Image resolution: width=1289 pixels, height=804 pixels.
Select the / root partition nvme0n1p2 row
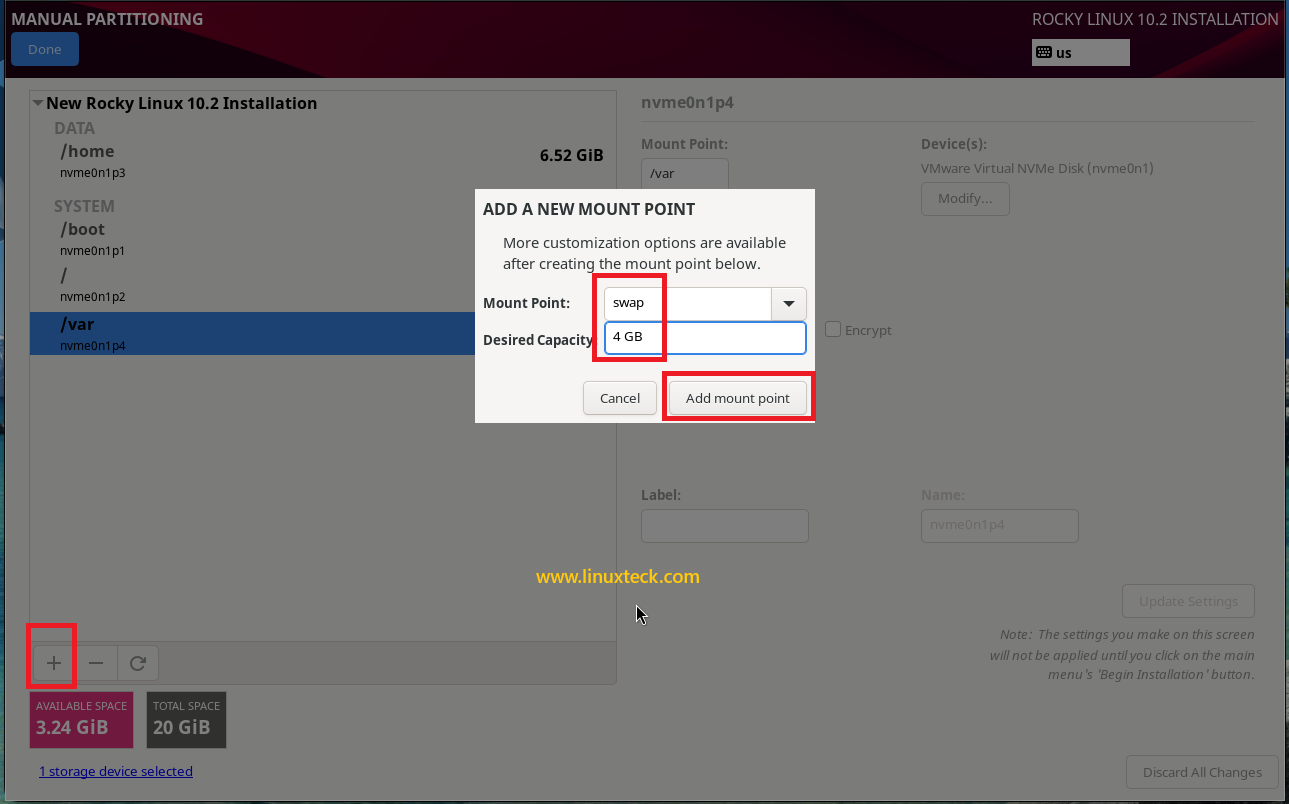(323, 285)
